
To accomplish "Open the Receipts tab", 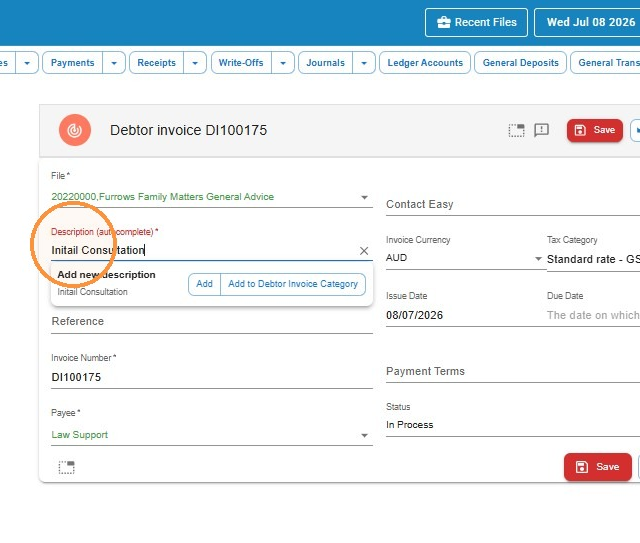I will (x=156, y=62).
